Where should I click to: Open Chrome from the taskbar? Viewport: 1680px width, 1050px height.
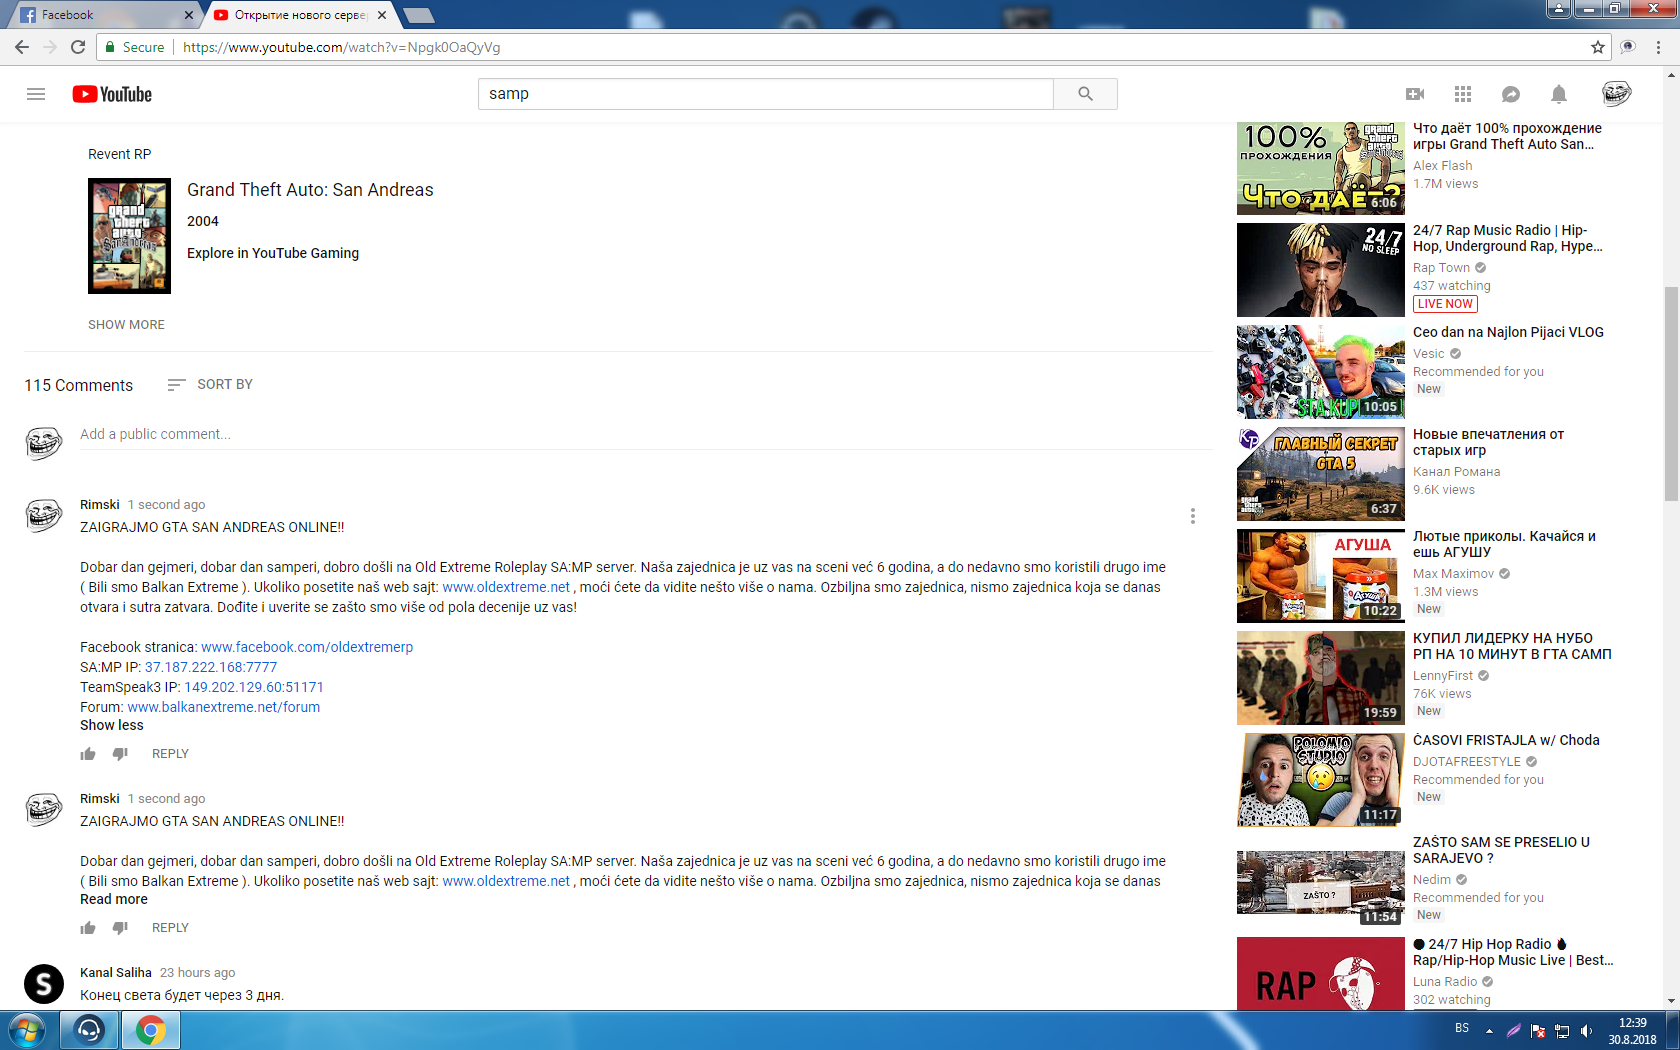150,1030
